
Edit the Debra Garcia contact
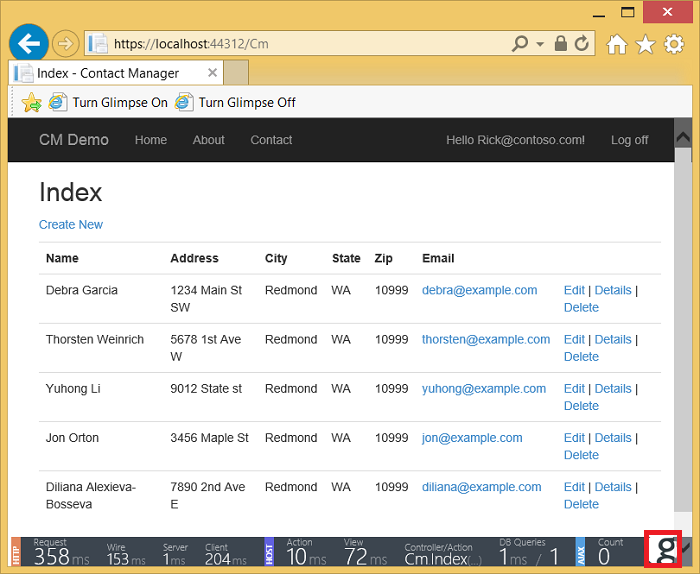pyautogui.click(x=574, y=290)
